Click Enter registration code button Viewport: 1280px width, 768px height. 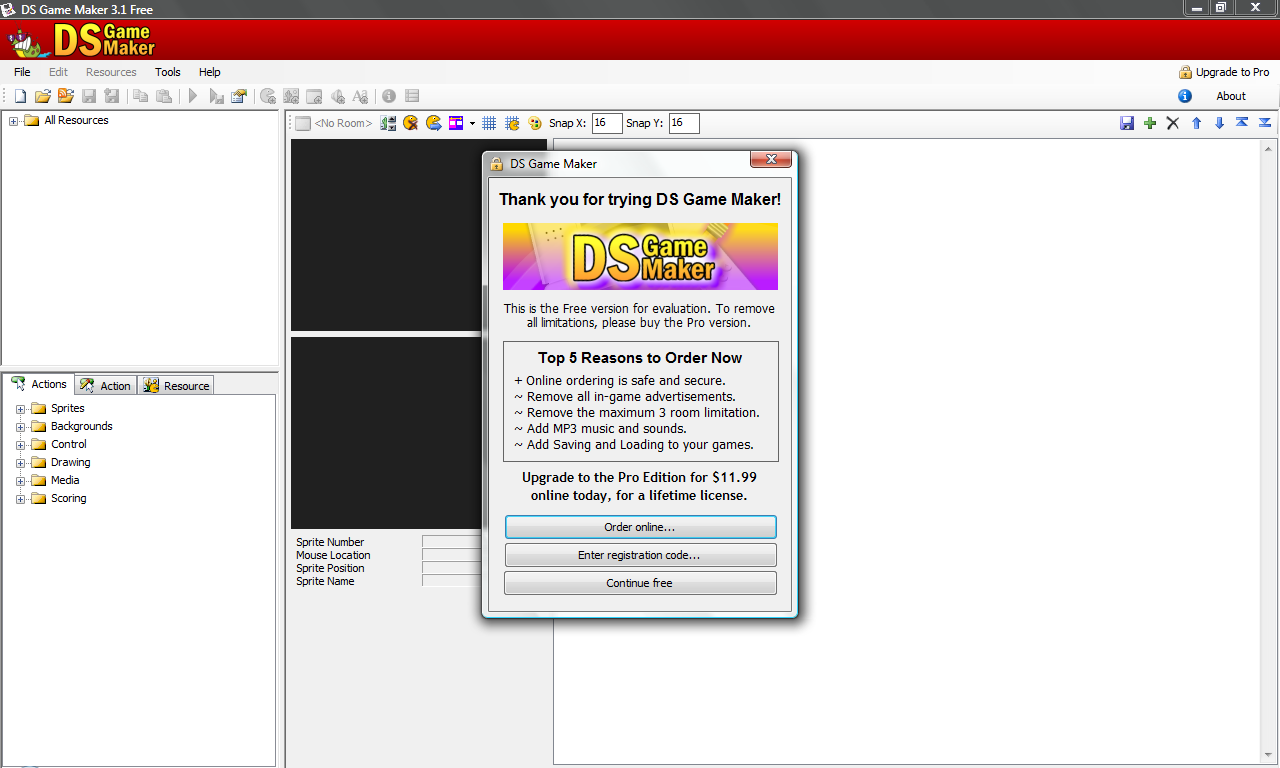640,555
